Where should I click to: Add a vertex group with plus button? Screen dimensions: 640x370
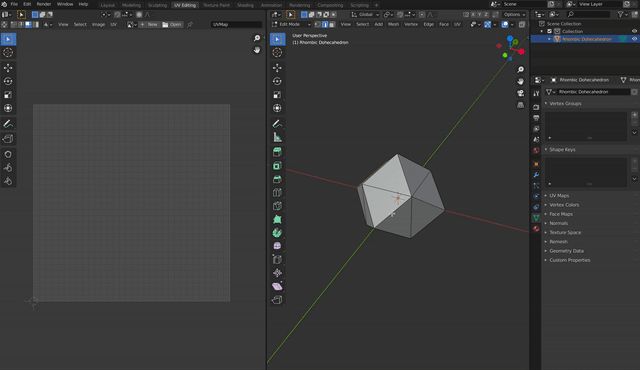point(634,115)
